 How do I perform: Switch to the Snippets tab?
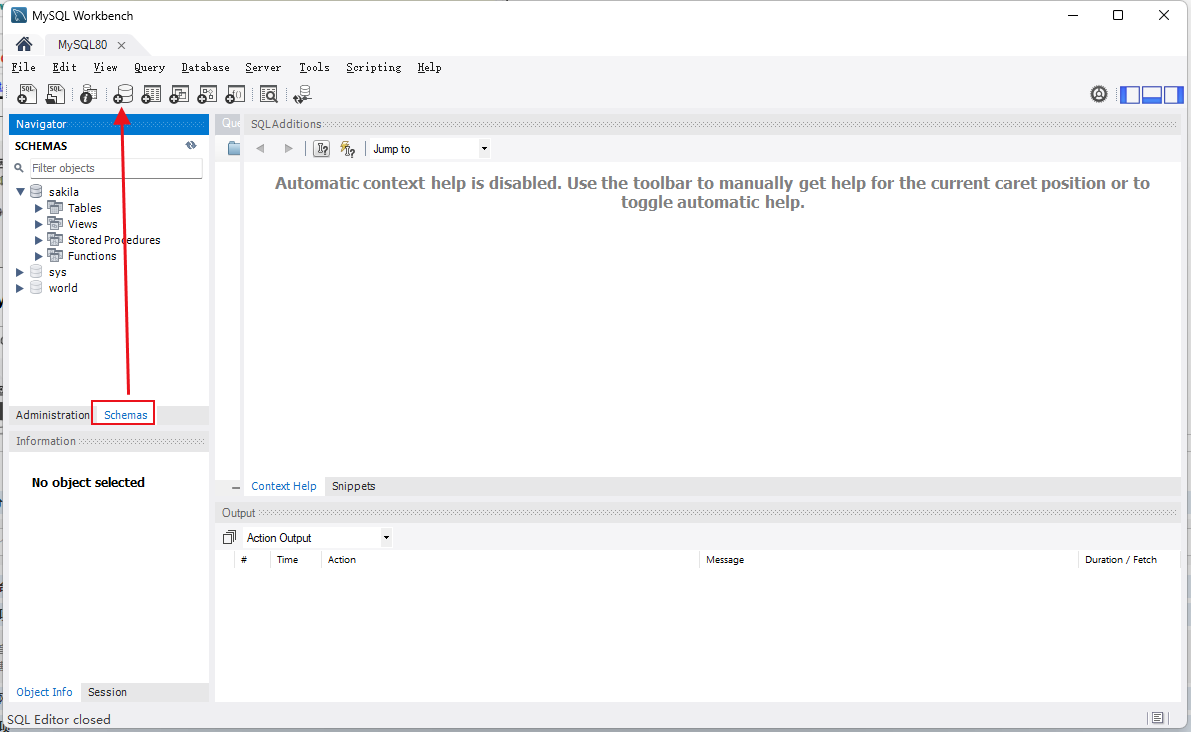coord(353,486)
